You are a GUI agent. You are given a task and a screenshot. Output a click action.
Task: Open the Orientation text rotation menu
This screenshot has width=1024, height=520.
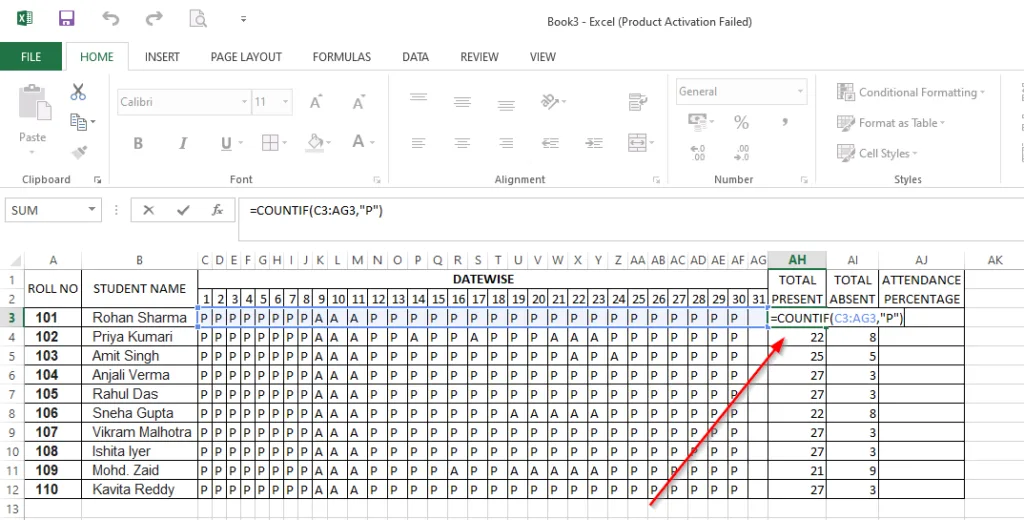point(551,101)
